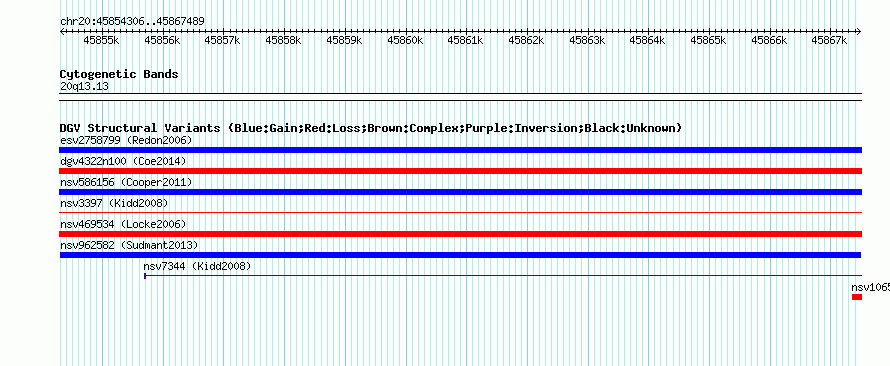Click the 45863k ruler tick label
This screenshot has height=366, width=890.
pyautogui.click(x=587, y=40)
